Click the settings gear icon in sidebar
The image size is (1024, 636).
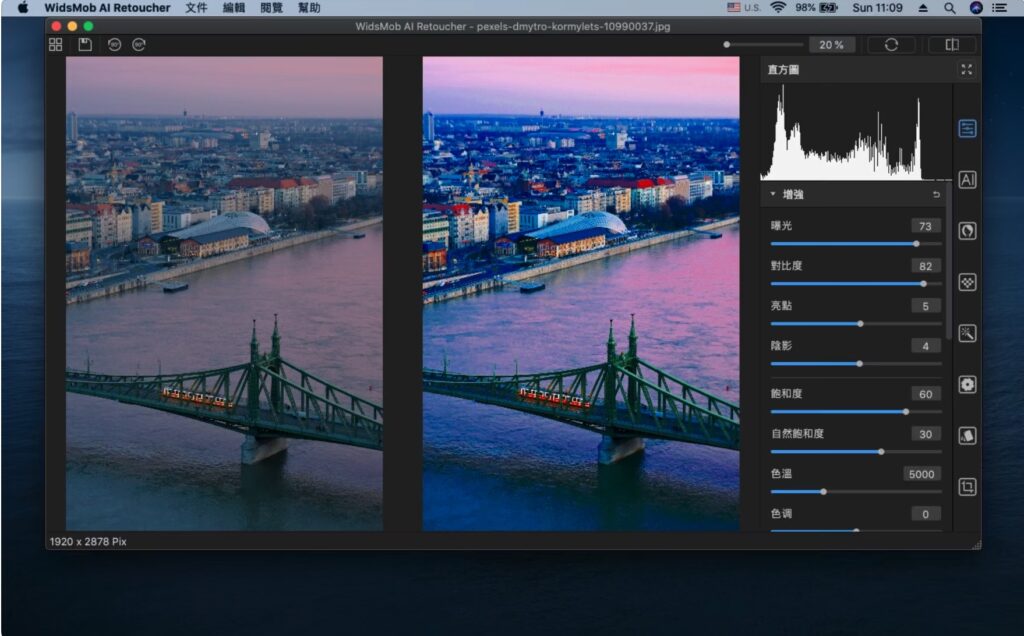[966, 384]
